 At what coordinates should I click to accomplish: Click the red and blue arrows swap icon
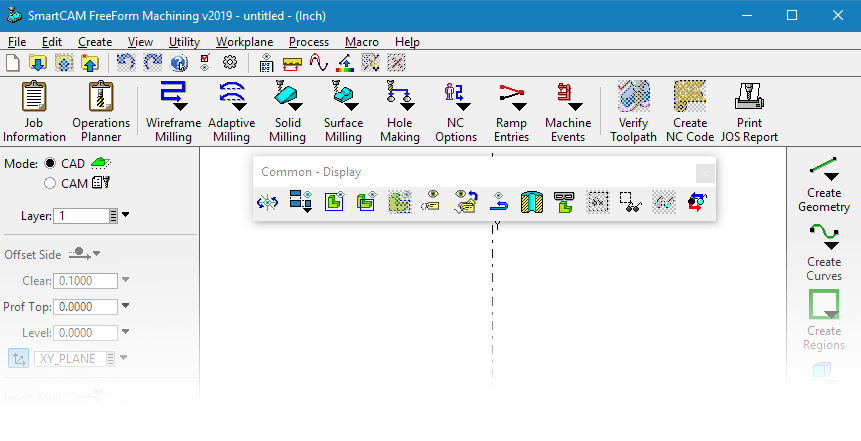pos(697,202)
